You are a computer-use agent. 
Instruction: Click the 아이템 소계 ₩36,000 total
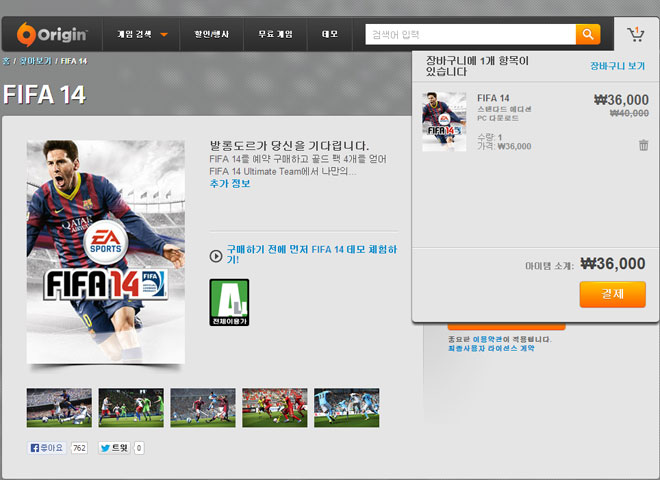[x=612, y=264]
